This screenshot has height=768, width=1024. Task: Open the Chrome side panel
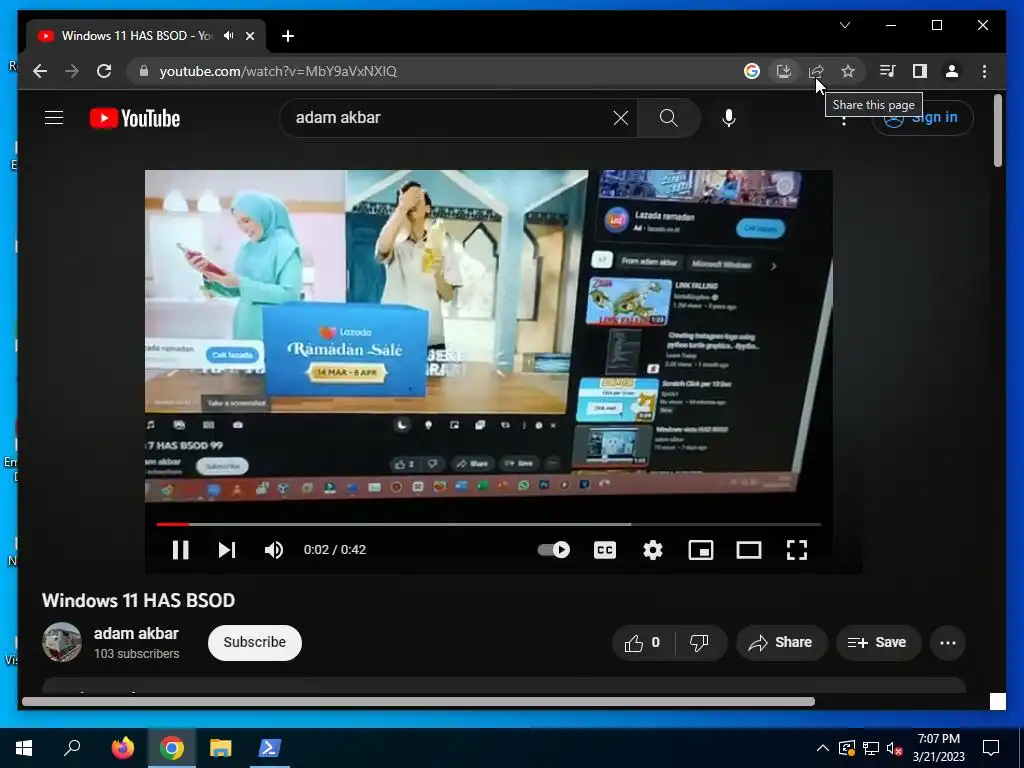[920, 71]
